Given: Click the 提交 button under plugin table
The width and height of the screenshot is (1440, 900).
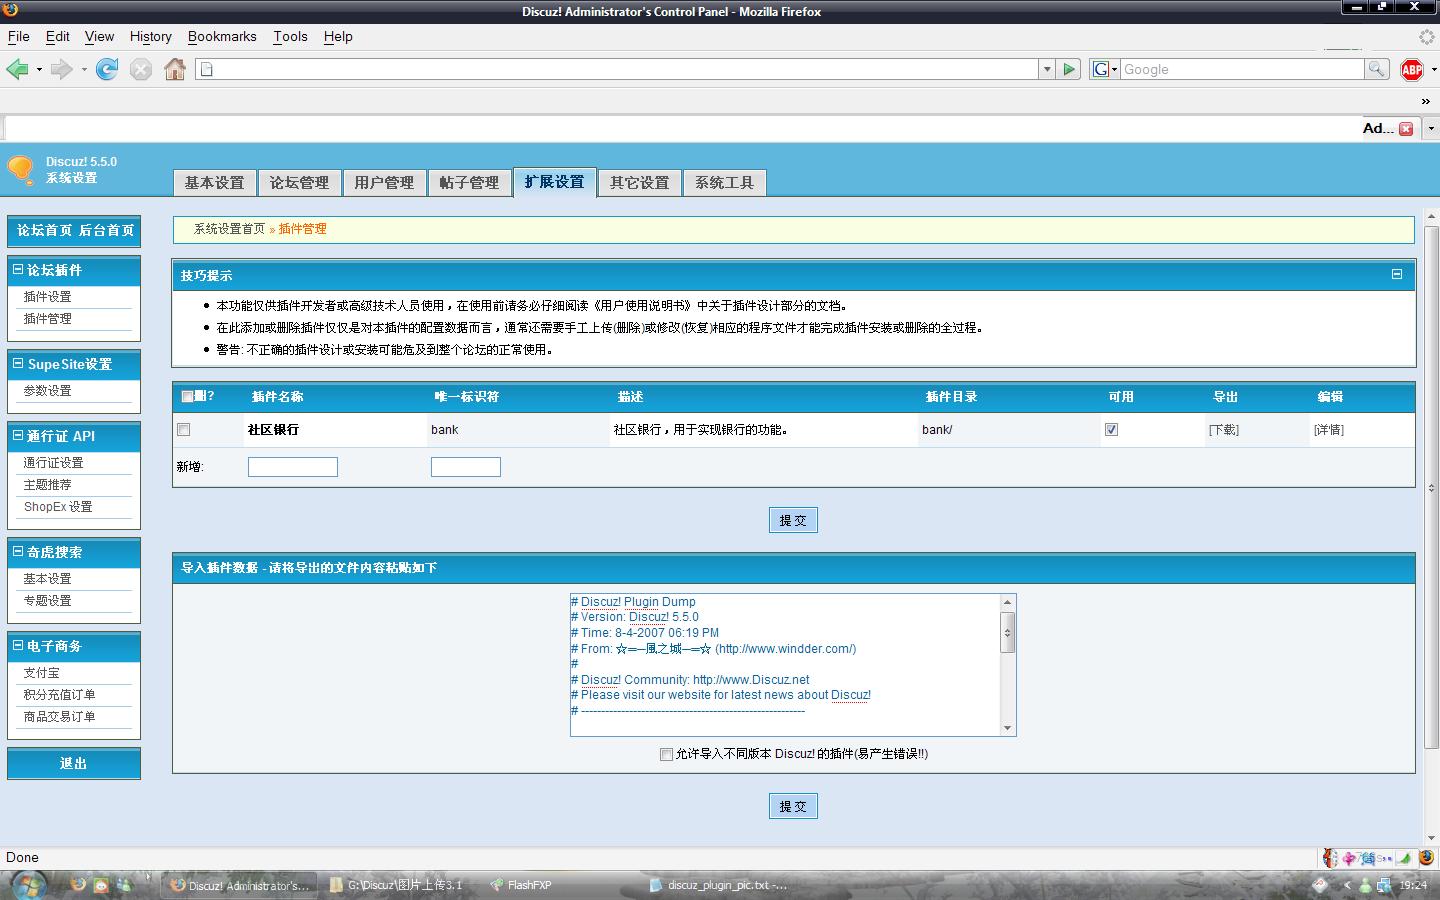Looking at the screenshot, I should [793, 520].
